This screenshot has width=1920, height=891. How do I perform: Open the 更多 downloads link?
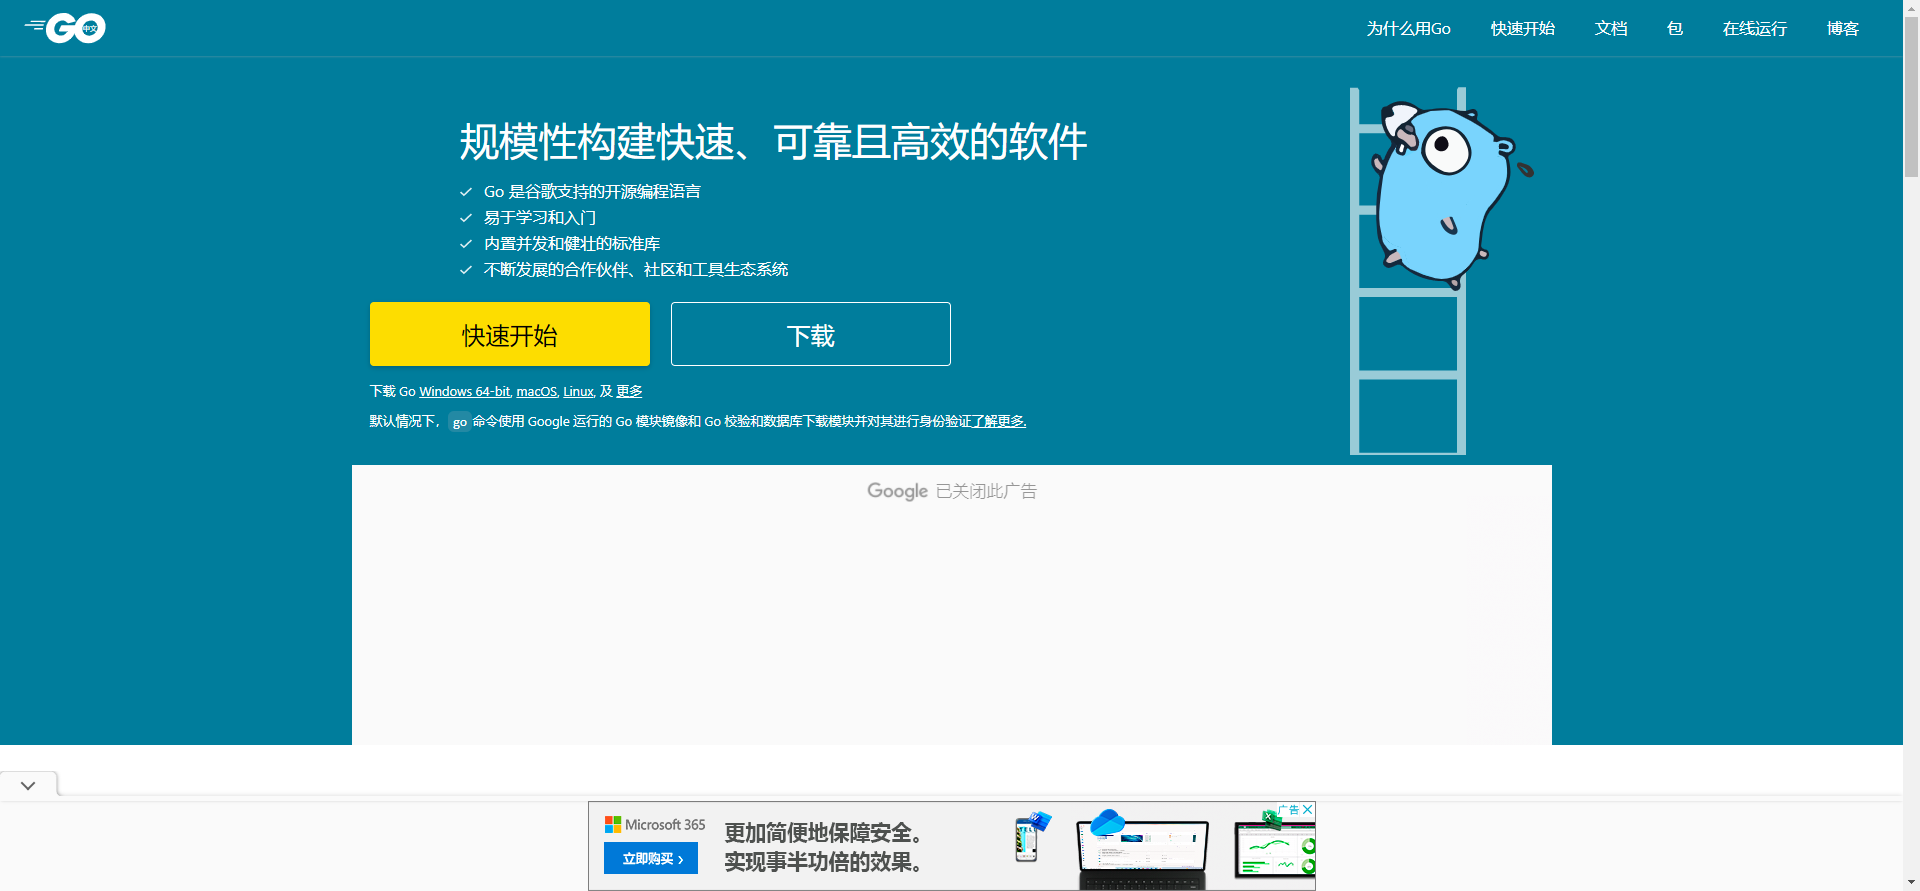[629, 392]
